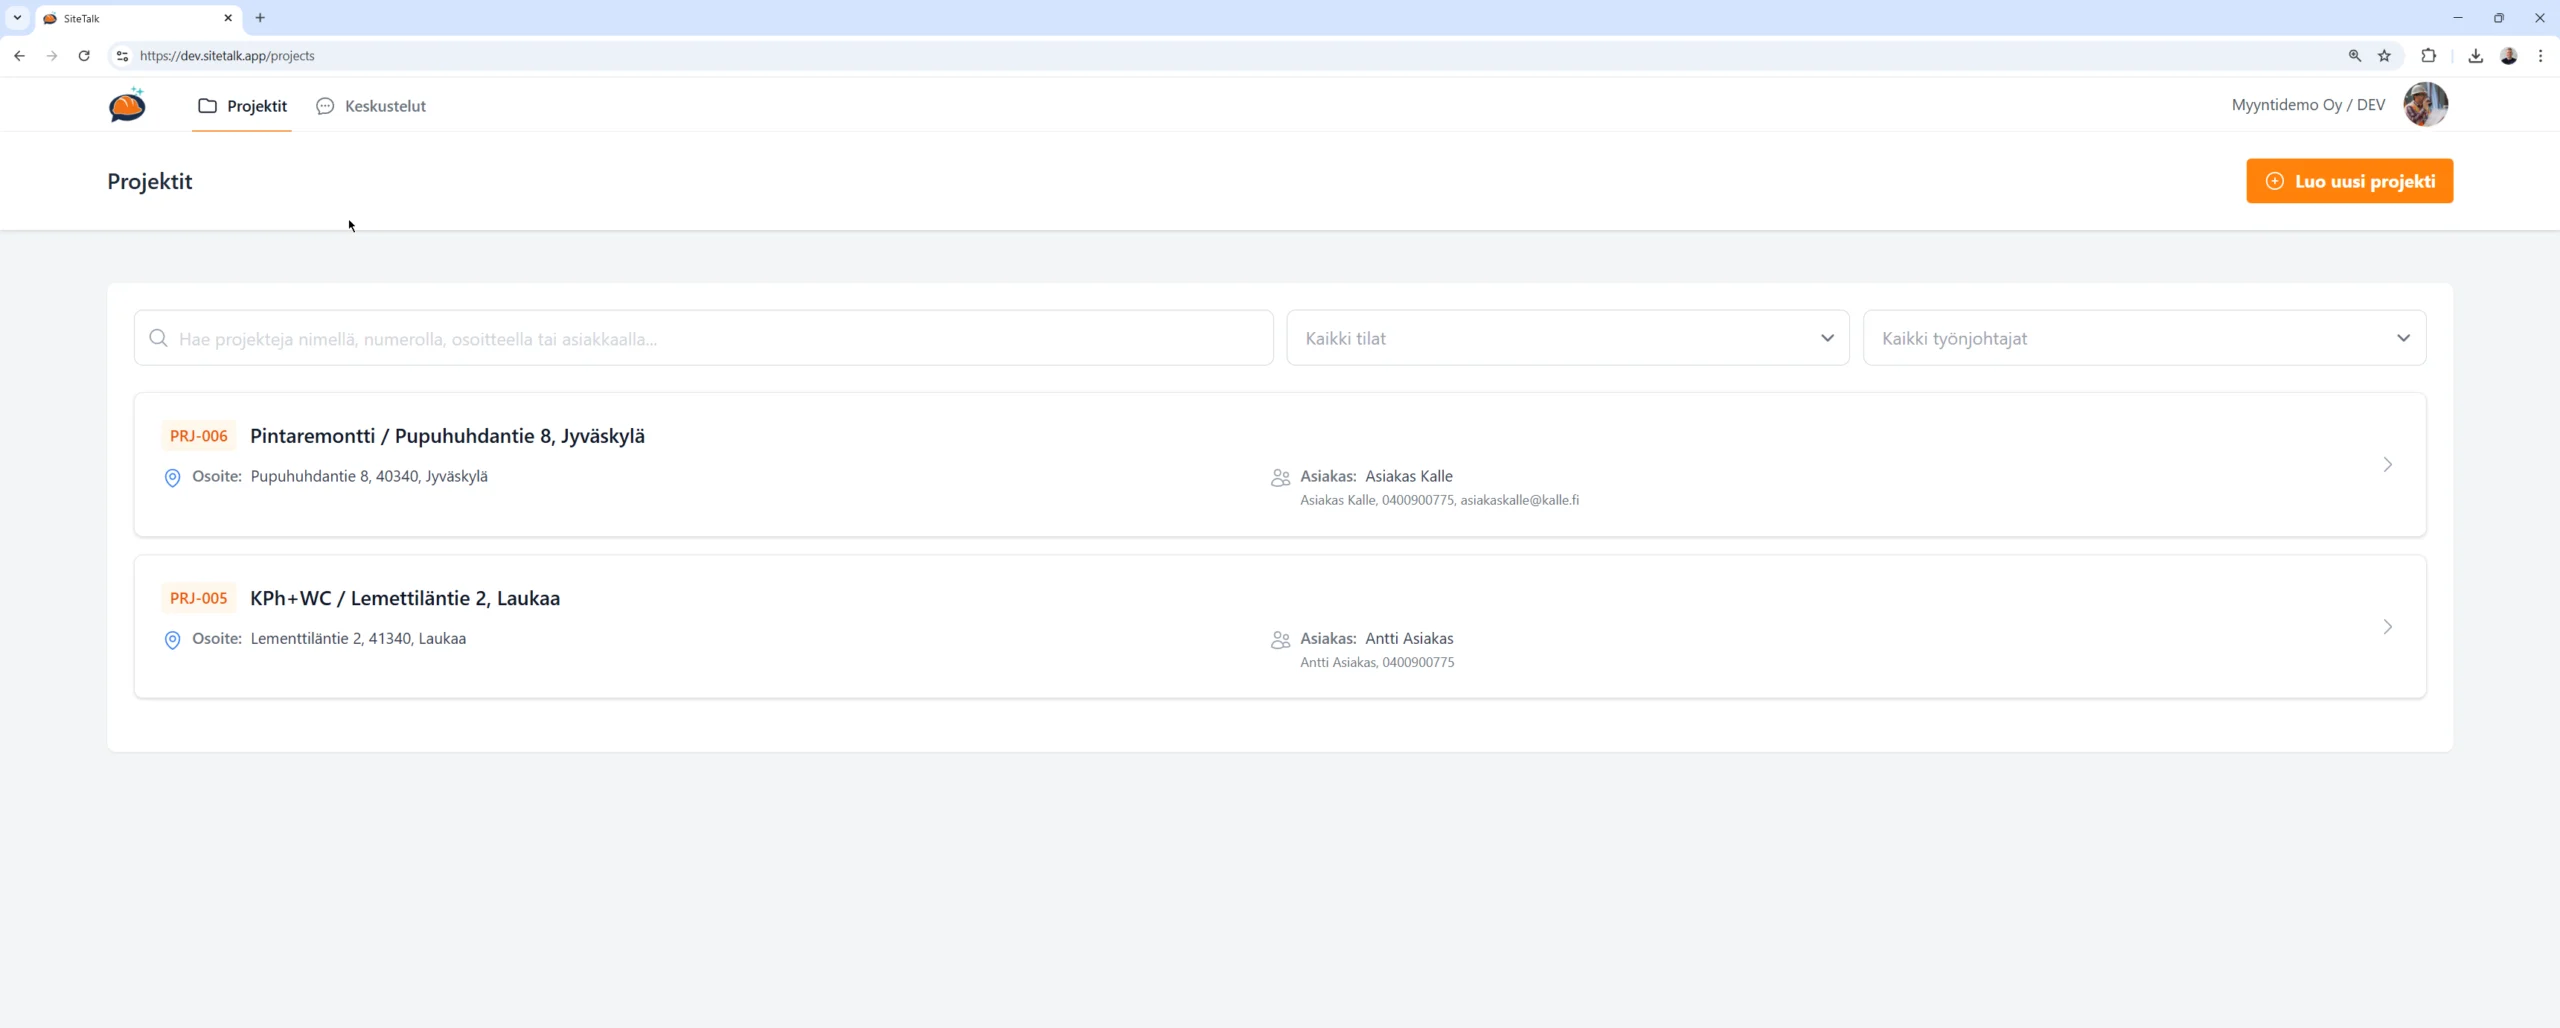Click the customer icon beside Asiakas Kalle
The height and width of the screenshot is (1028, 2560).
1280,478
